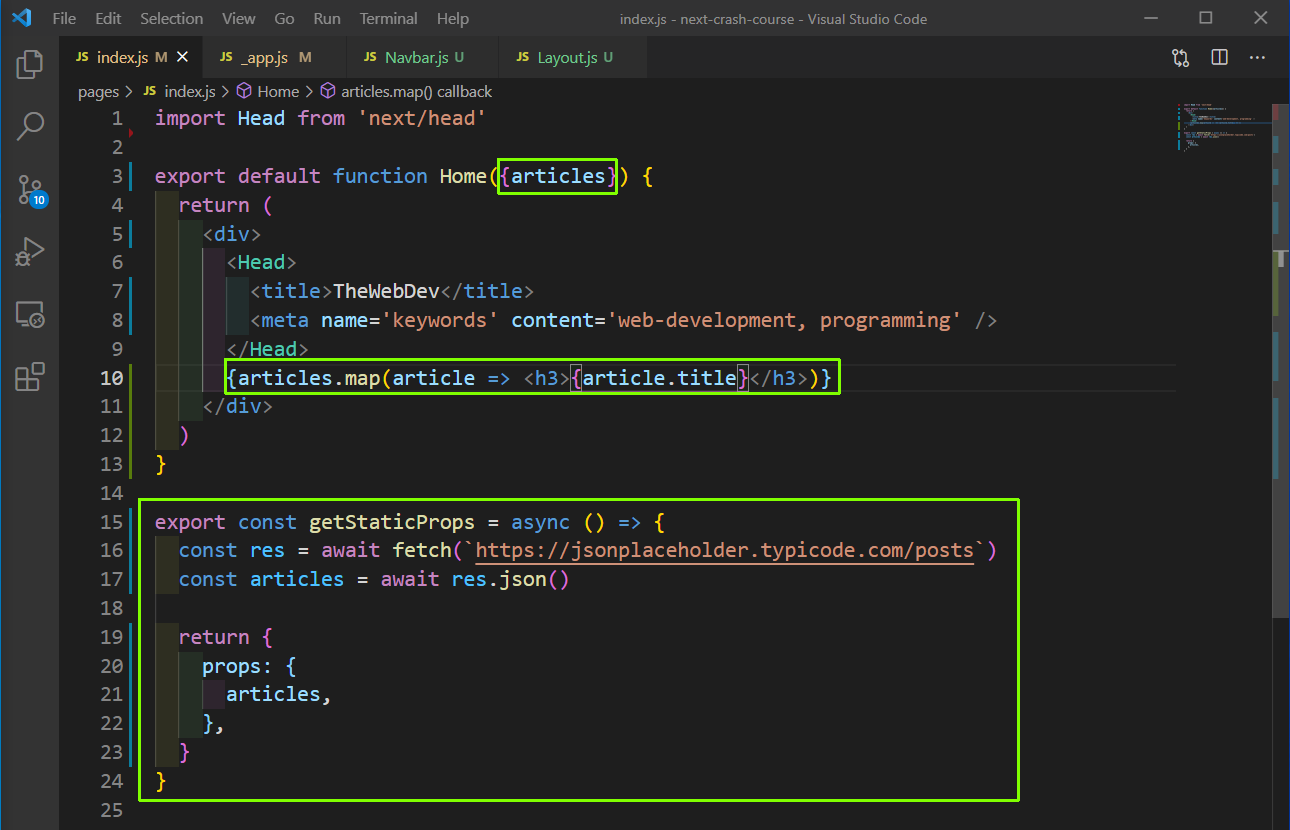Click line number 3 in gutter
This screenshot has width=1290, height=830.
[117, 176]
